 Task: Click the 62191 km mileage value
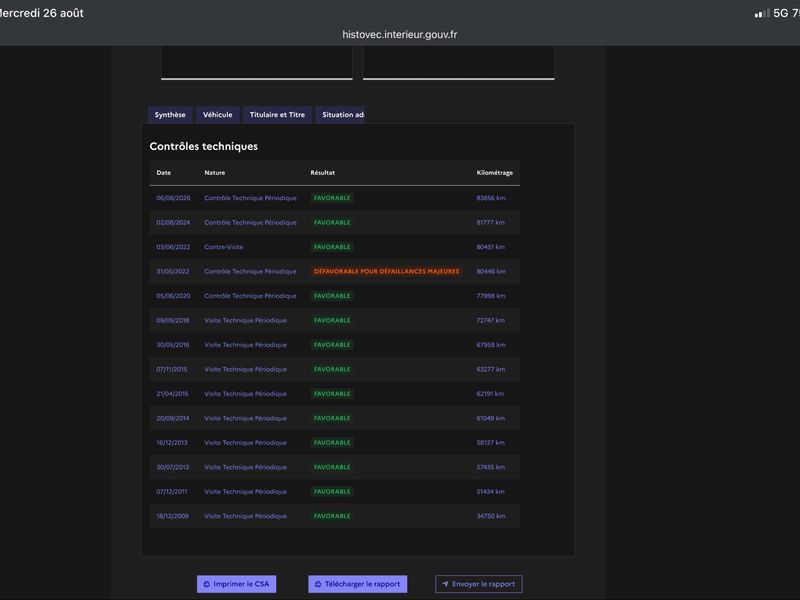pyautogui.click(x=490, y=394)
